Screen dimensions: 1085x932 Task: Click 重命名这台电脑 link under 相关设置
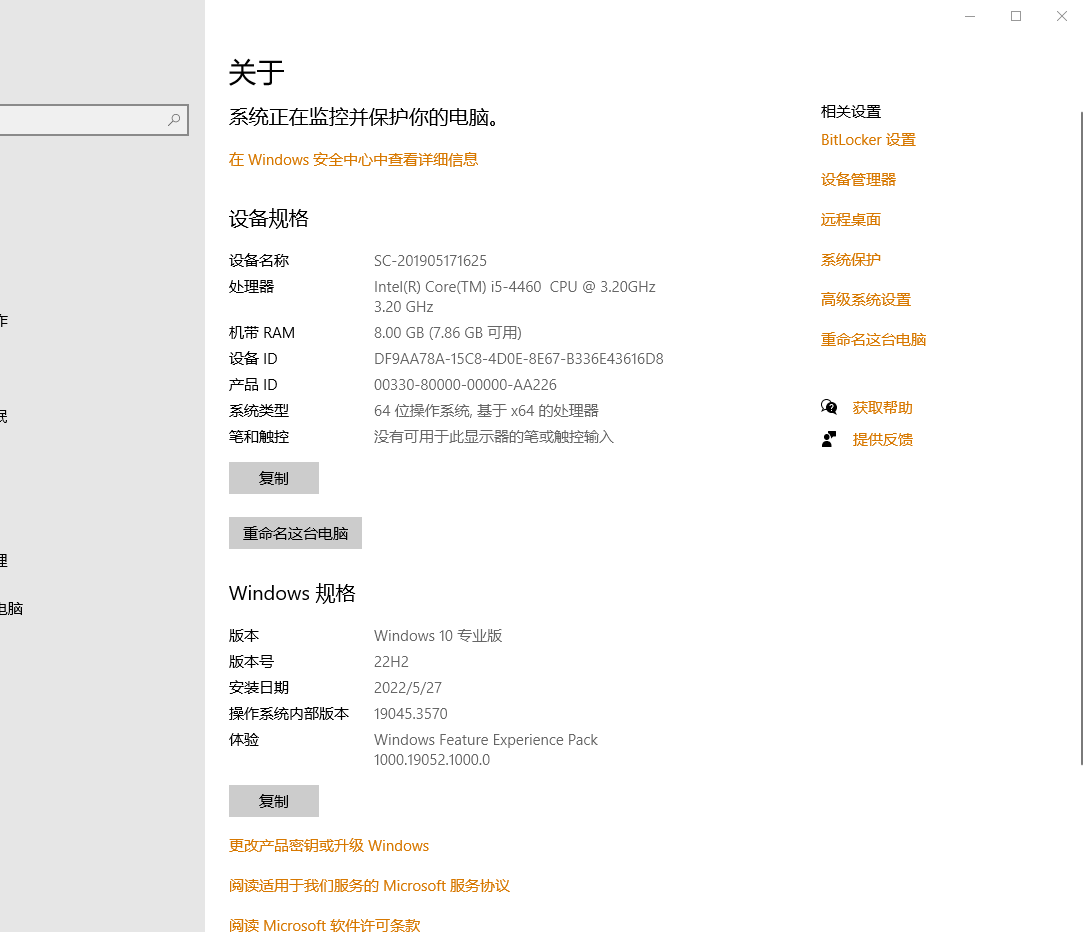tap(873, 340)
